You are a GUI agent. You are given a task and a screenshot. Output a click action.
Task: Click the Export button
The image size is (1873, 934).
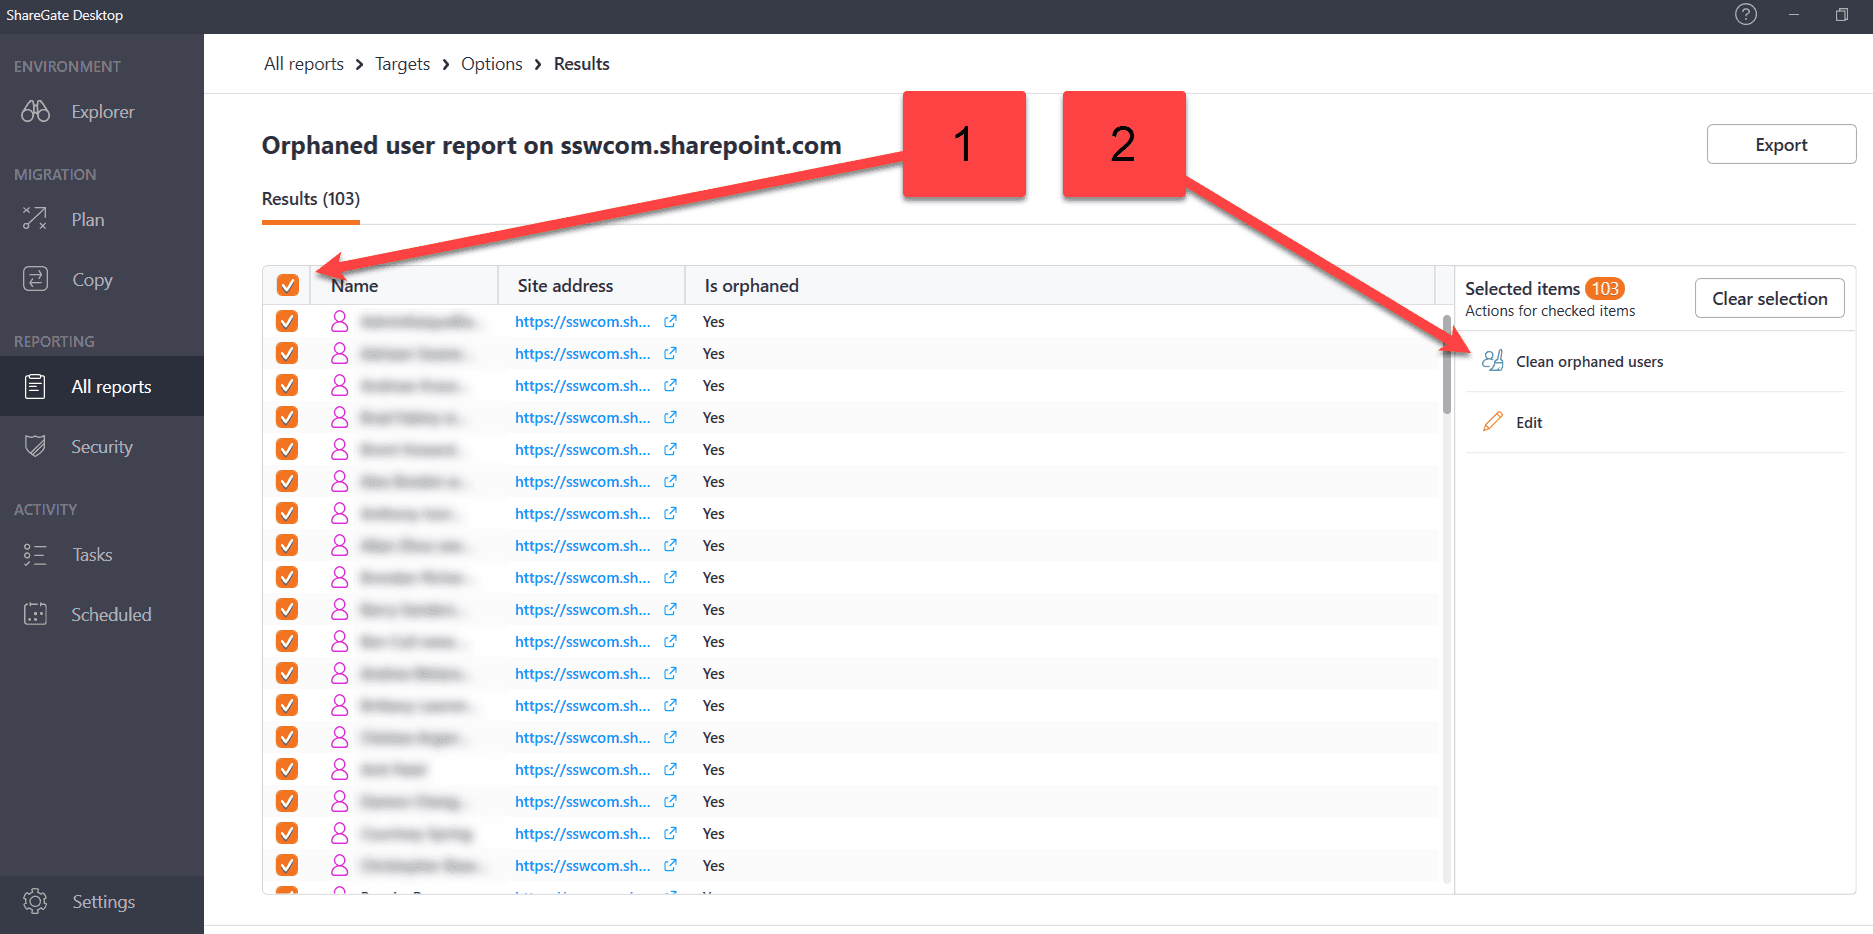(x=1781, y=145)
